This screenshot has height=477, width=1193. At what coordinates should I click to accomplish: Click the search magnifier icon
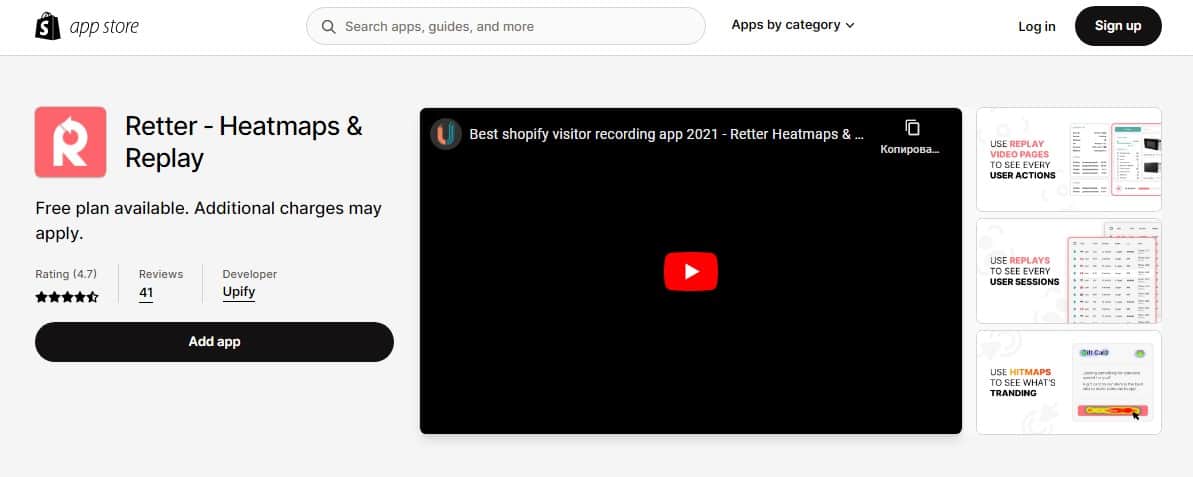pyautogui.click(x=329, y=27)
